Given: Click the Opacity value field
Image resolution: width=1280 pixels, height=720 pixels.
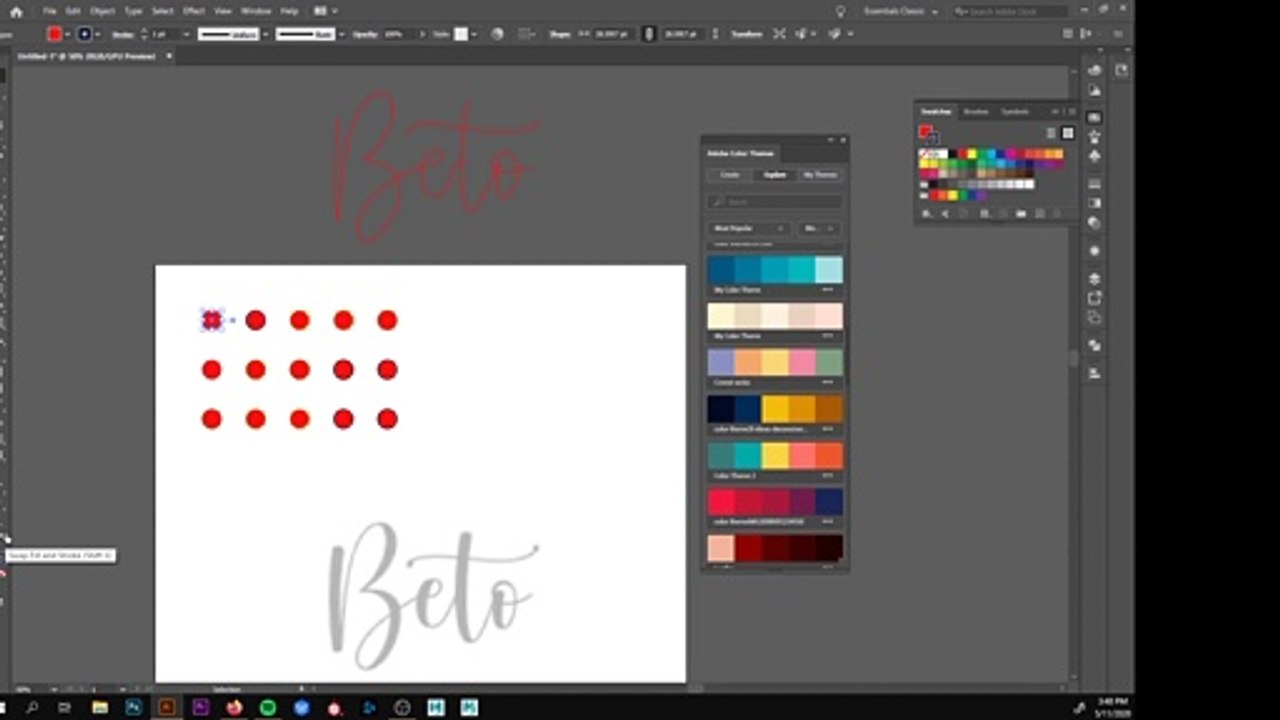Looking at the screenshot, I should pos(396,33).
